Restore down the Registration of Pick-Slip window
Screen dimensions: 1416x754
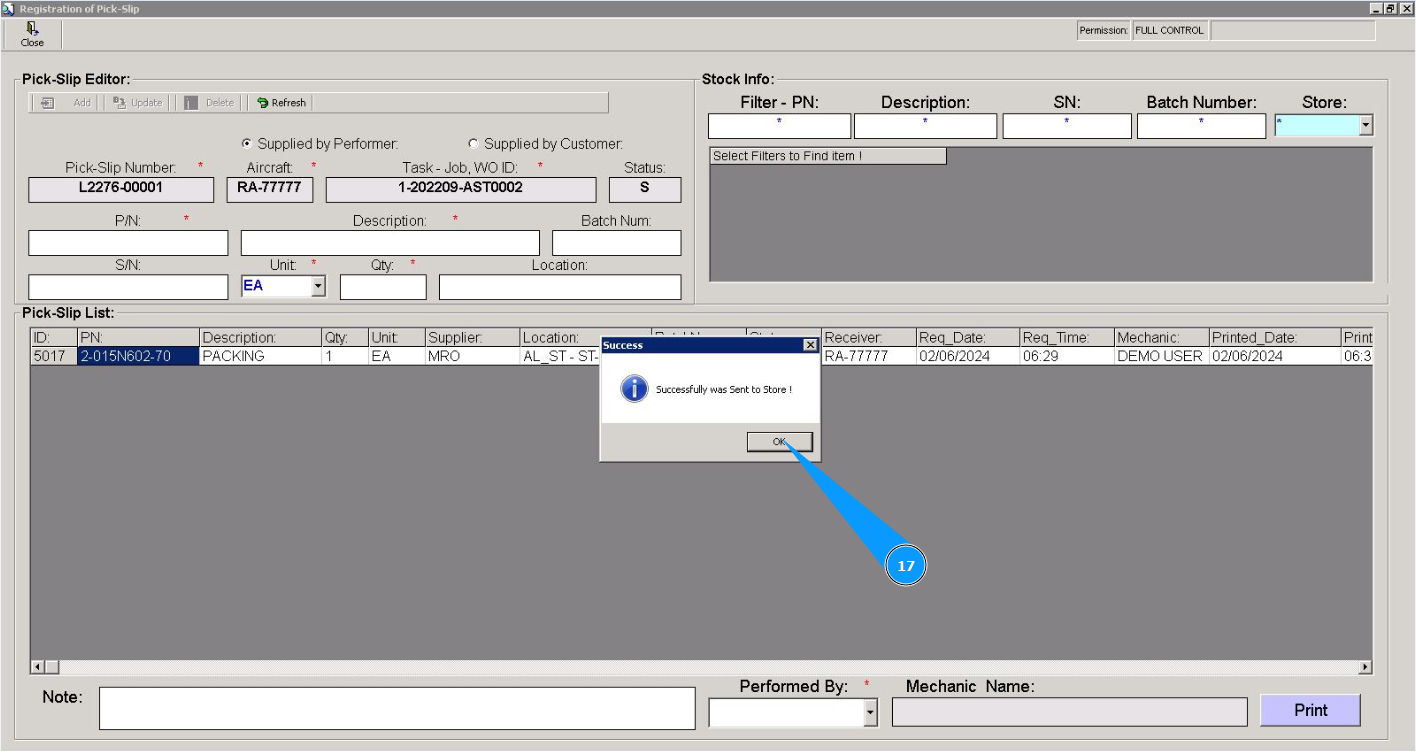(1390, 8)
